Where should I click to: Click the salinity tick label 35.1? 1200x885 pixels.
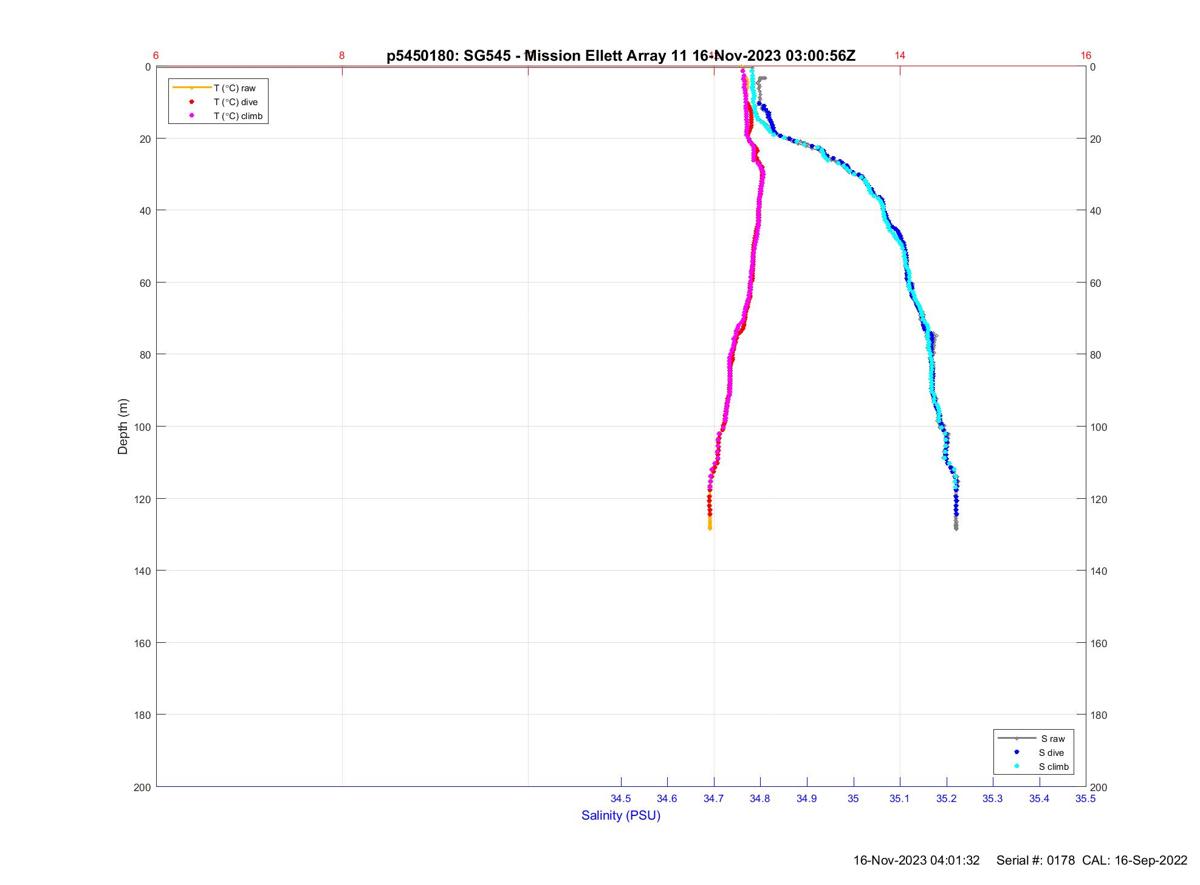point(900,798)
